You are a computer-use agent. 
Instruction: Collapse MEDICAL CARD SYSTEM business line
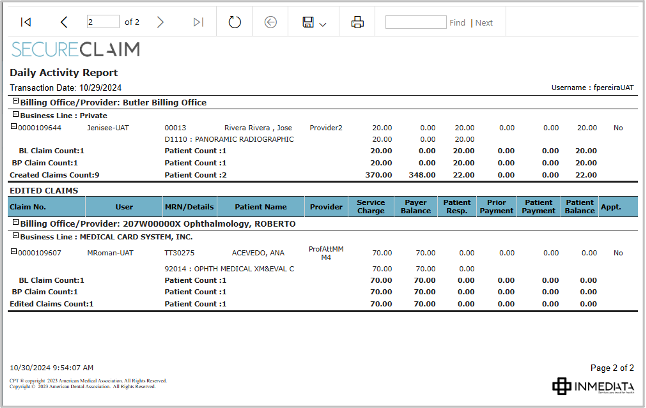coord(14,237)
